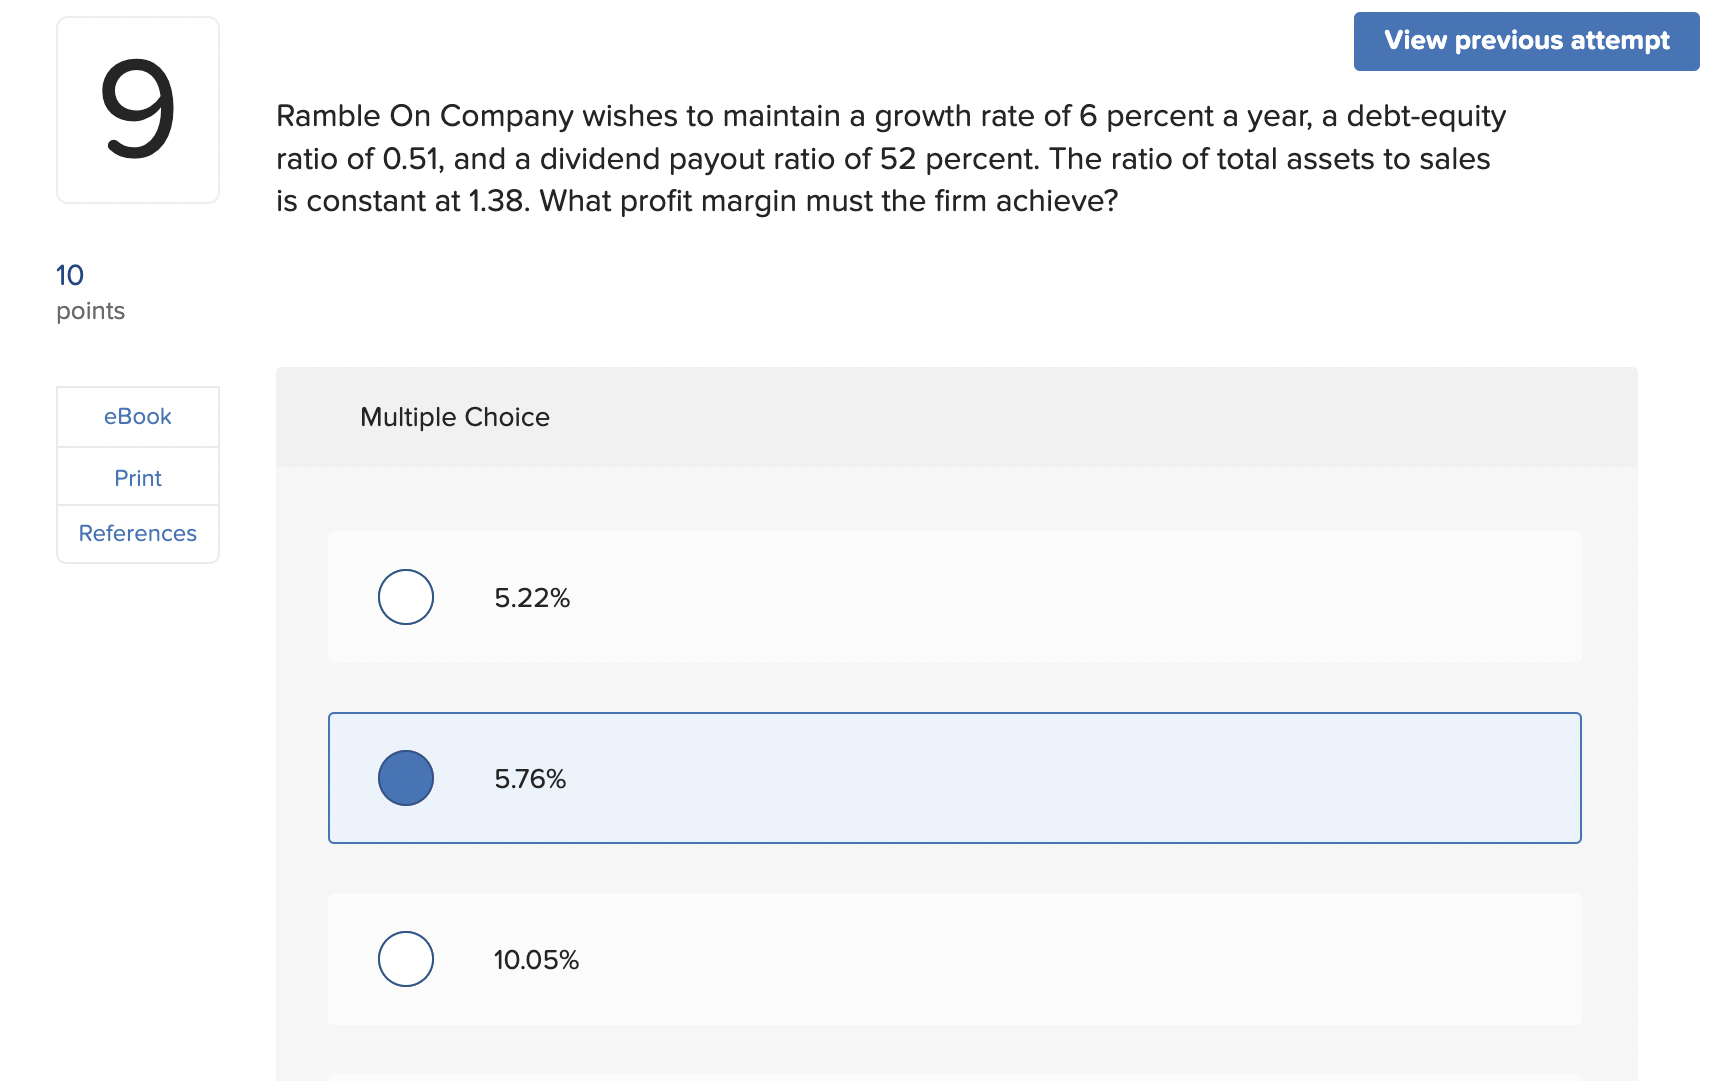This screenshot has height=1092, width=1722.
Task: Click the phrase growth rate in question
Action: [x=951, y=116]
